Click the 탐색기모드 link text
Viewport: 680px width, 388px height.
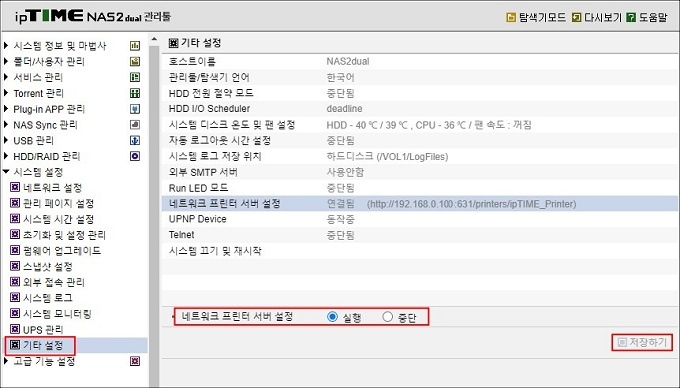543,17
